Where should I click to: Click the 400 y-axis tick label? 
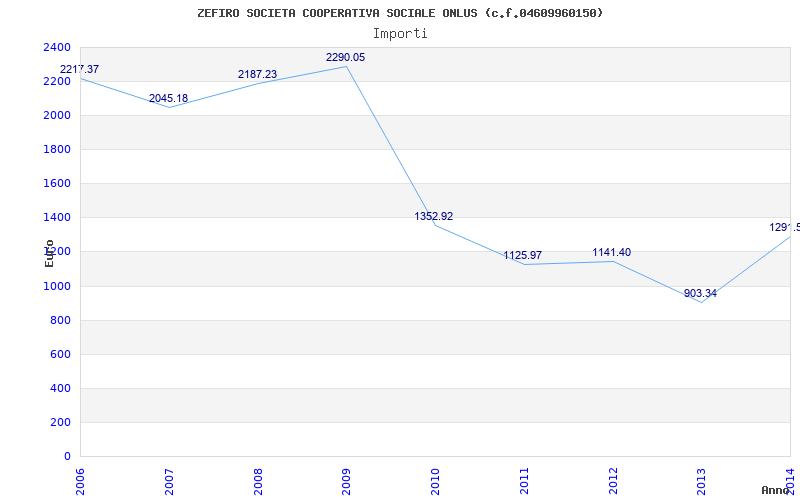tap(61, 388)
